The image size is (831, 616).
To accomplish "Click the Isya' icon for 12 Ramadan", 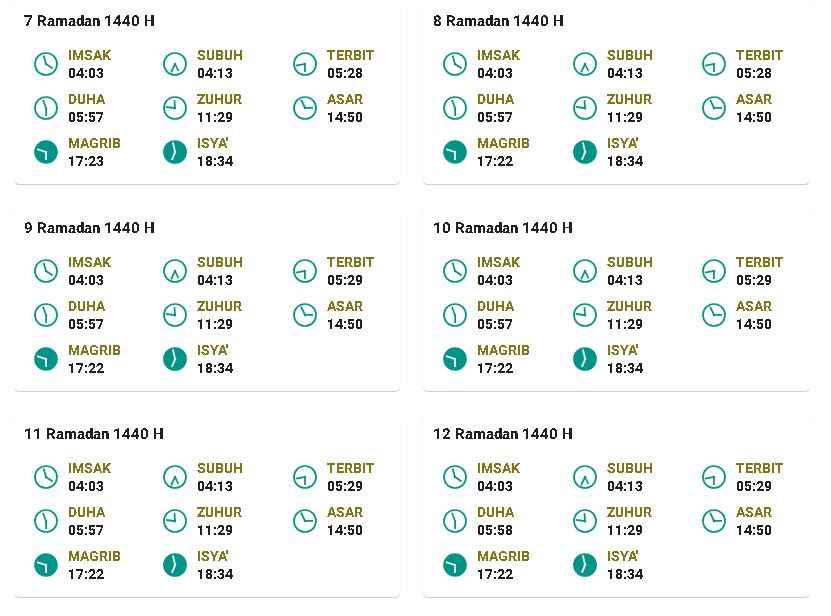I will click(x=585, y=565).
